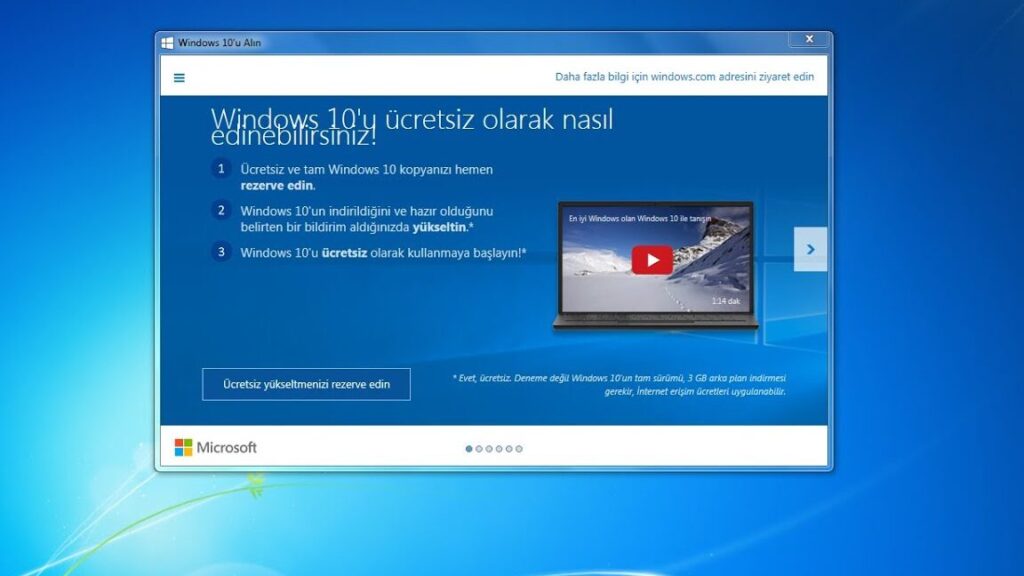Click the 'Windows 10'u Alın' title bar text
Screen dimensions: 1024x576
coord(219,43)
